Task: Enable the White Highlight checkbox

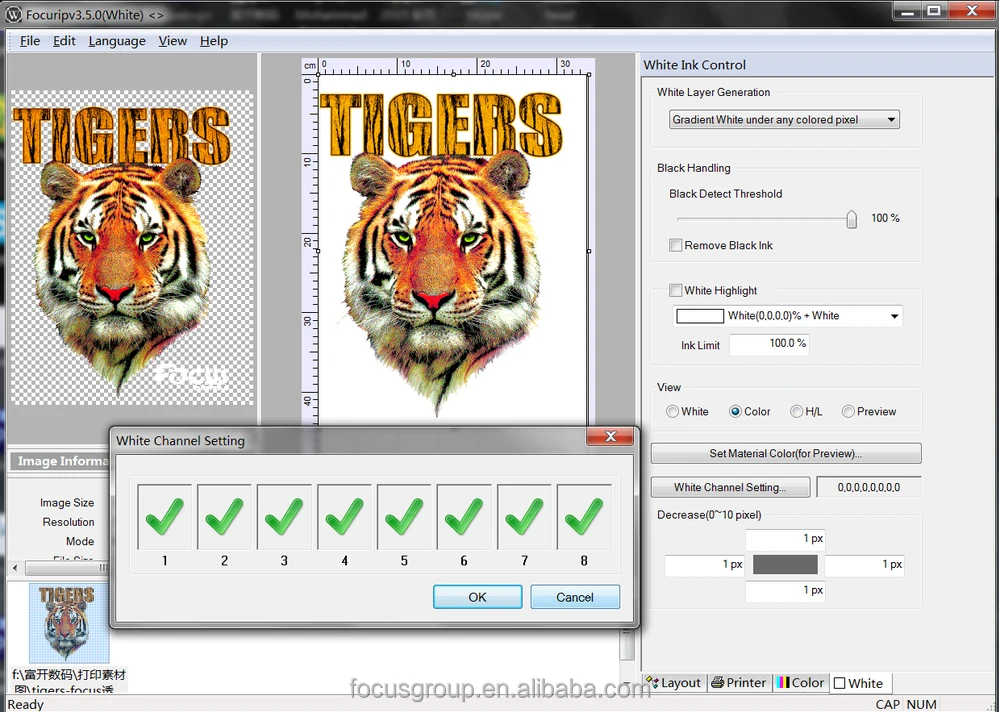Action: coord(676,291)
